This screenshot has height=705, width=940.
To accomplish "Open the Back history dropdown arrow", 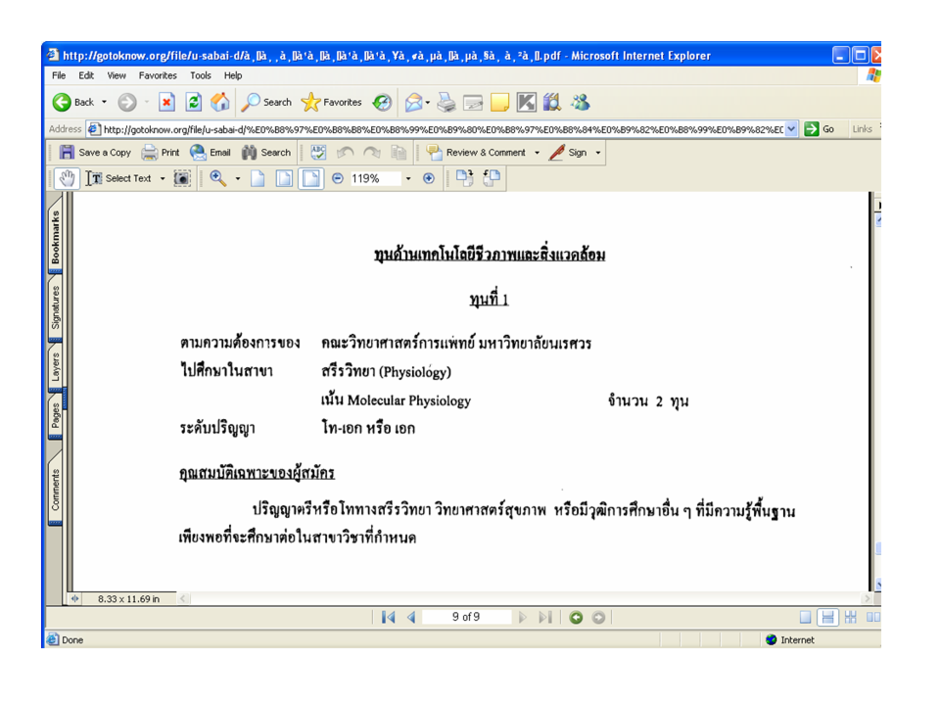I will 104,103.
